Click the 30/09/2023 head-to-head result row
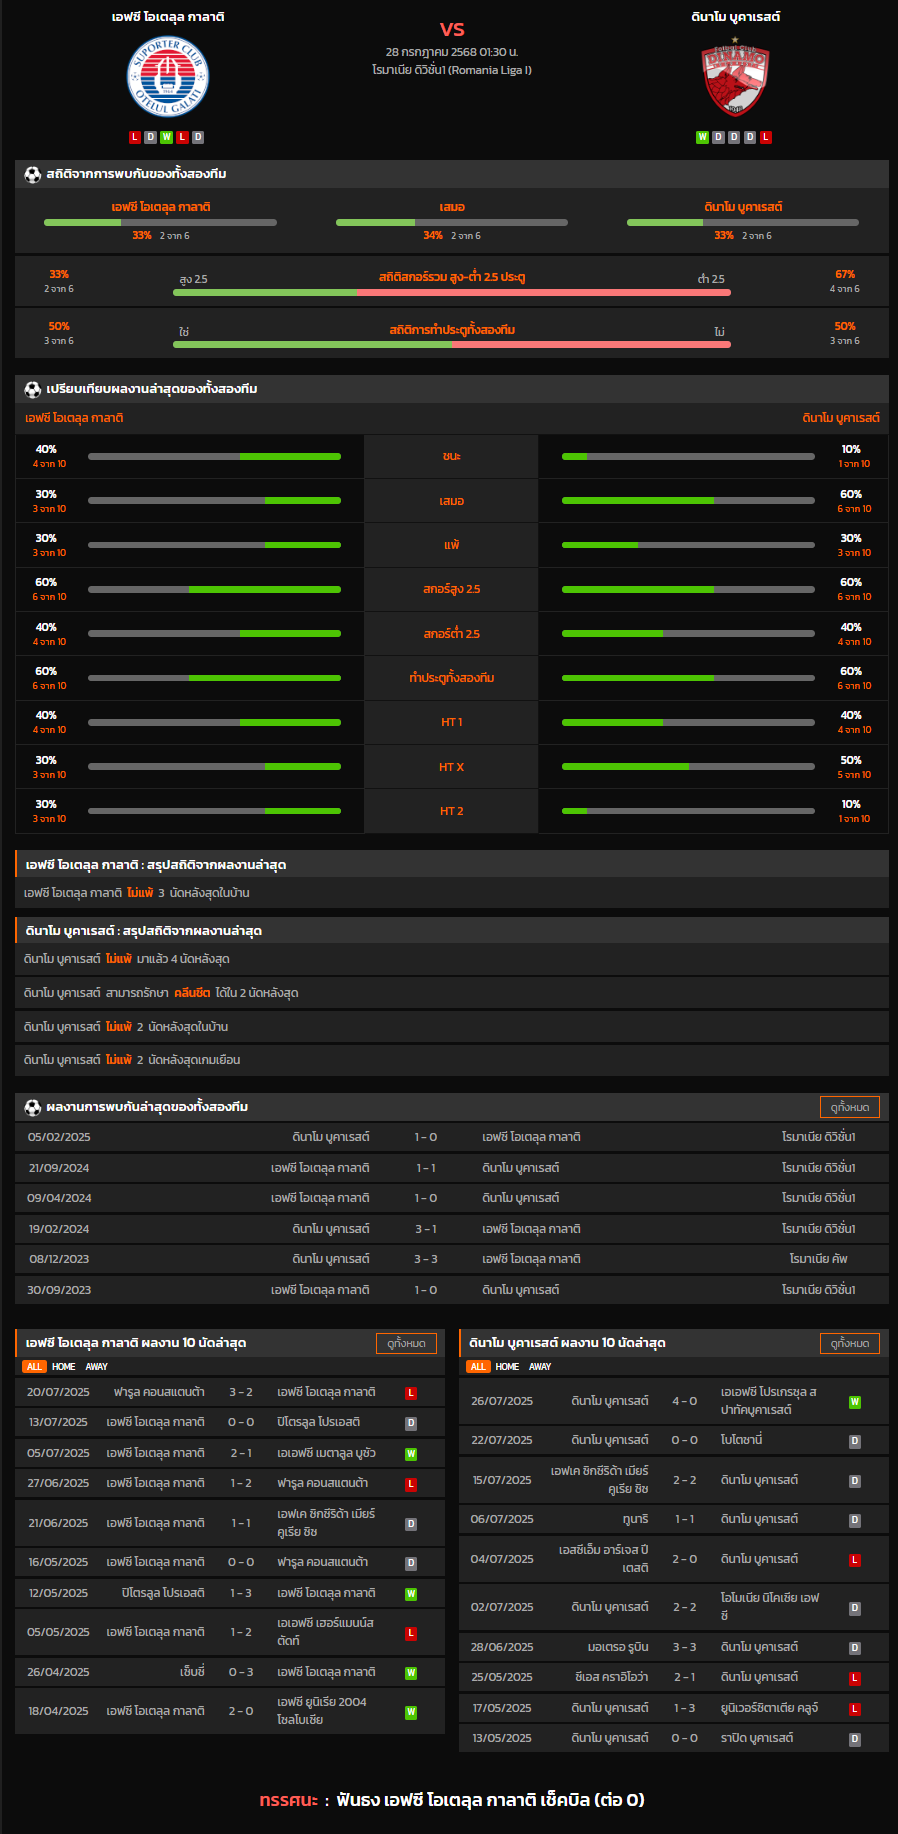This screenshot has height=1834, width=898. tap(452, 1290)
